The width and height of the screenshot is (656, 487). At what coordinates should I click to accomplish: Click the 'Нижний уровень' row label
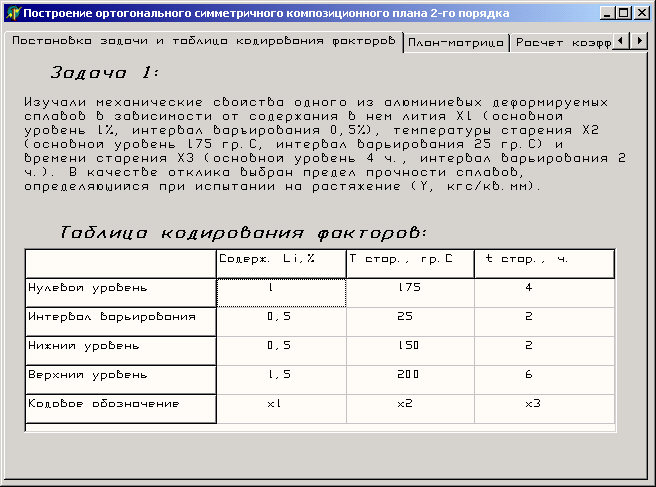121,351
